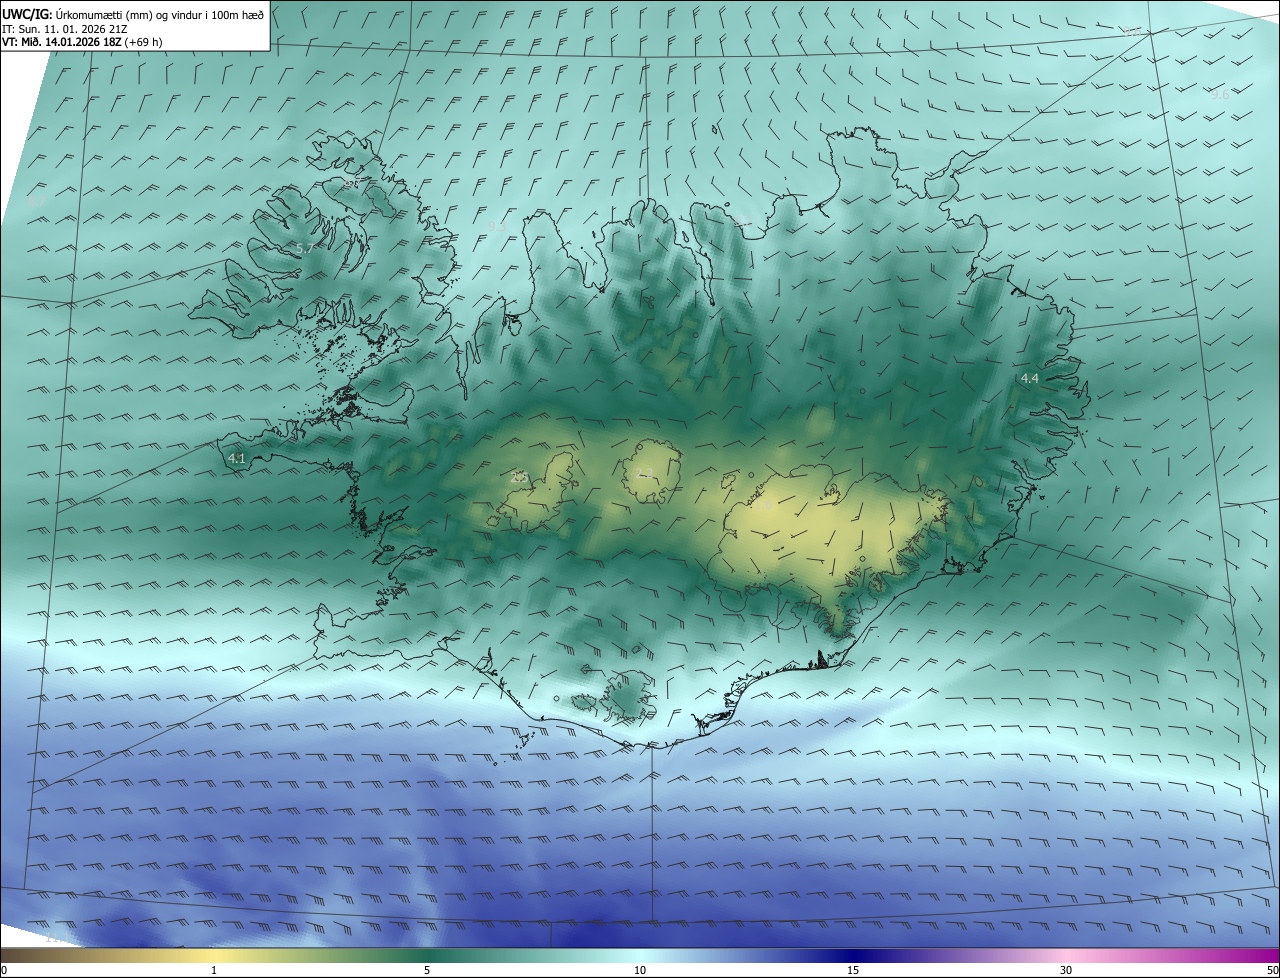Screen dimensions: 1280x978
Task: Click the '0' label on the color scale
Action: [x=4, y=970]
